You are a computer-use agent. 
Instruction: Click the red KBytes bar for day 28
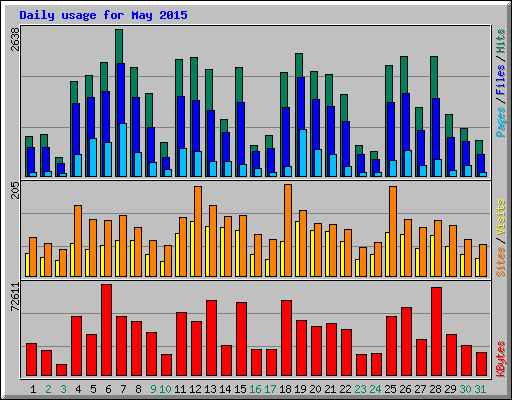437,332
